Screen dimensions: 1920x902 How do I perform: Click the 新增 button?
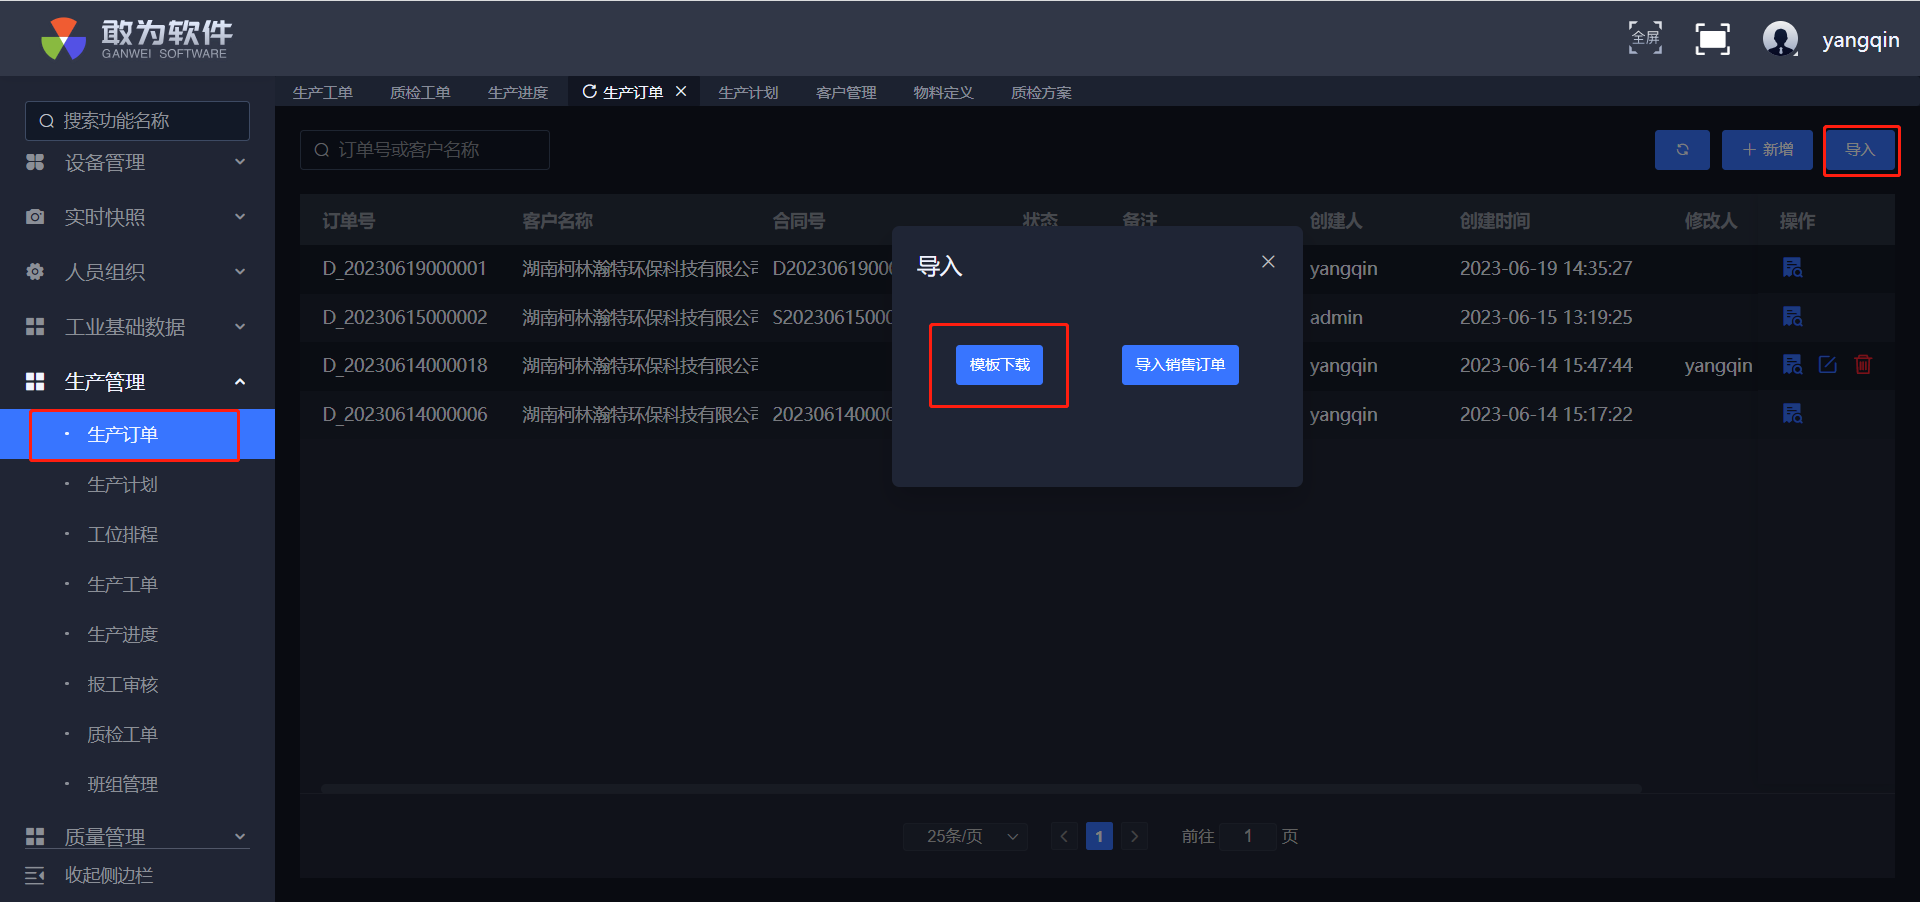pyautogui.click(x=1767, y=150)
